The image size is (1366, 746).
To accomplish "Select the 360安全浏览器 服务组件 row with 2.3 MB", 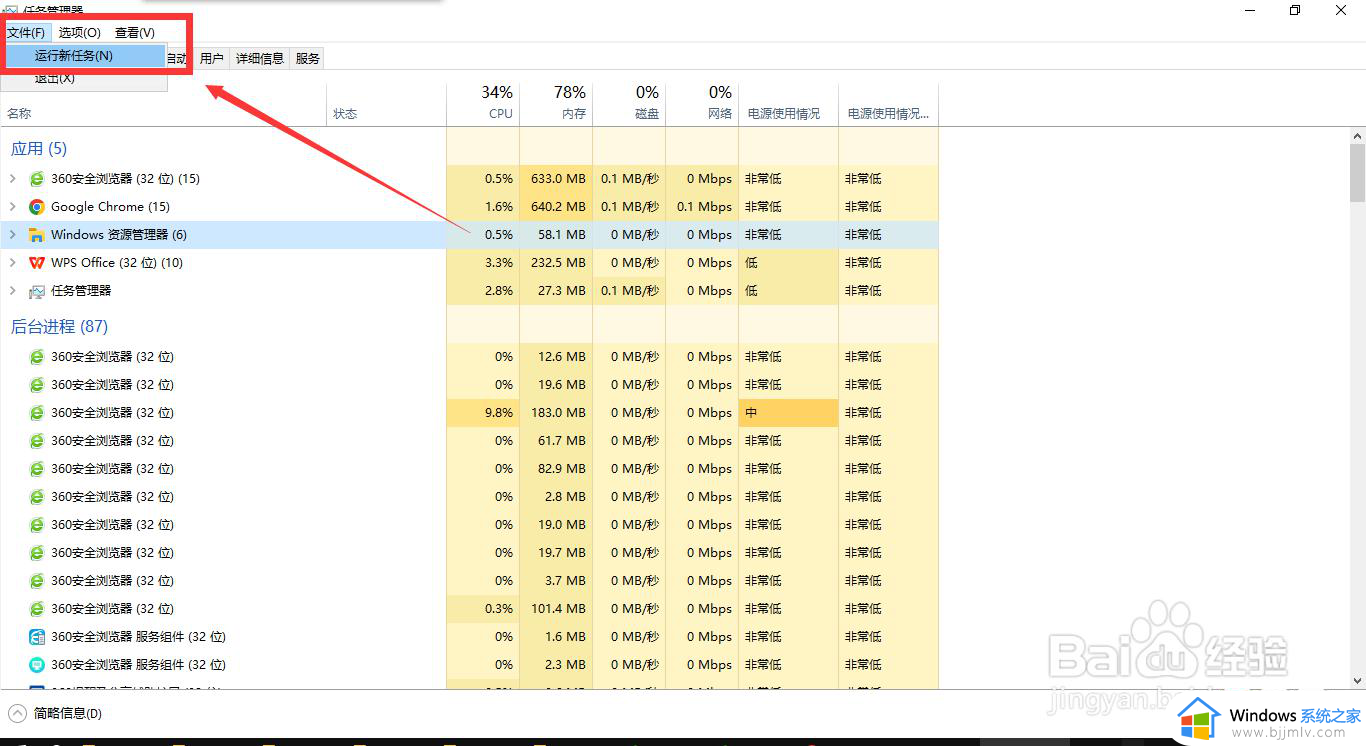I will (x=469, y=665).
